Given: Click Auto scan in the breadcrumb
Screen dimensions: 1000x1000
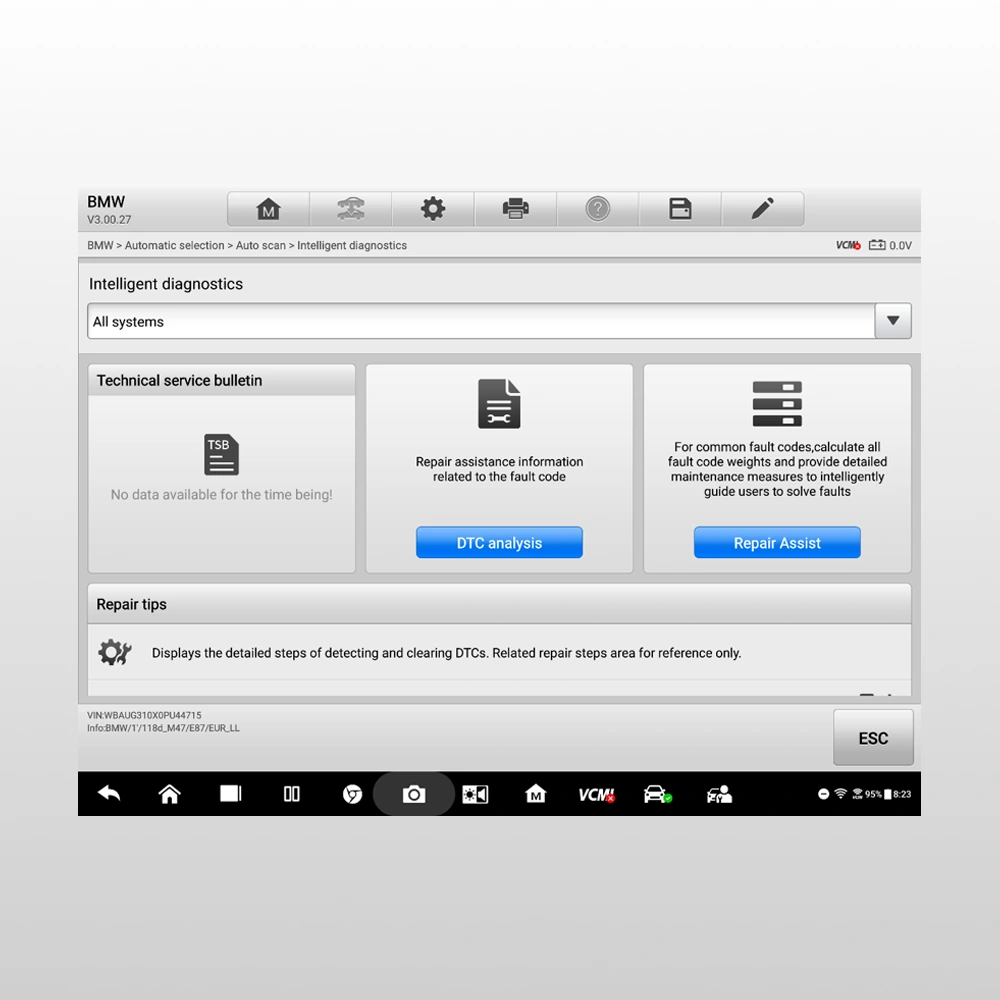Looking at the screenshot, I should pos(260,245).
